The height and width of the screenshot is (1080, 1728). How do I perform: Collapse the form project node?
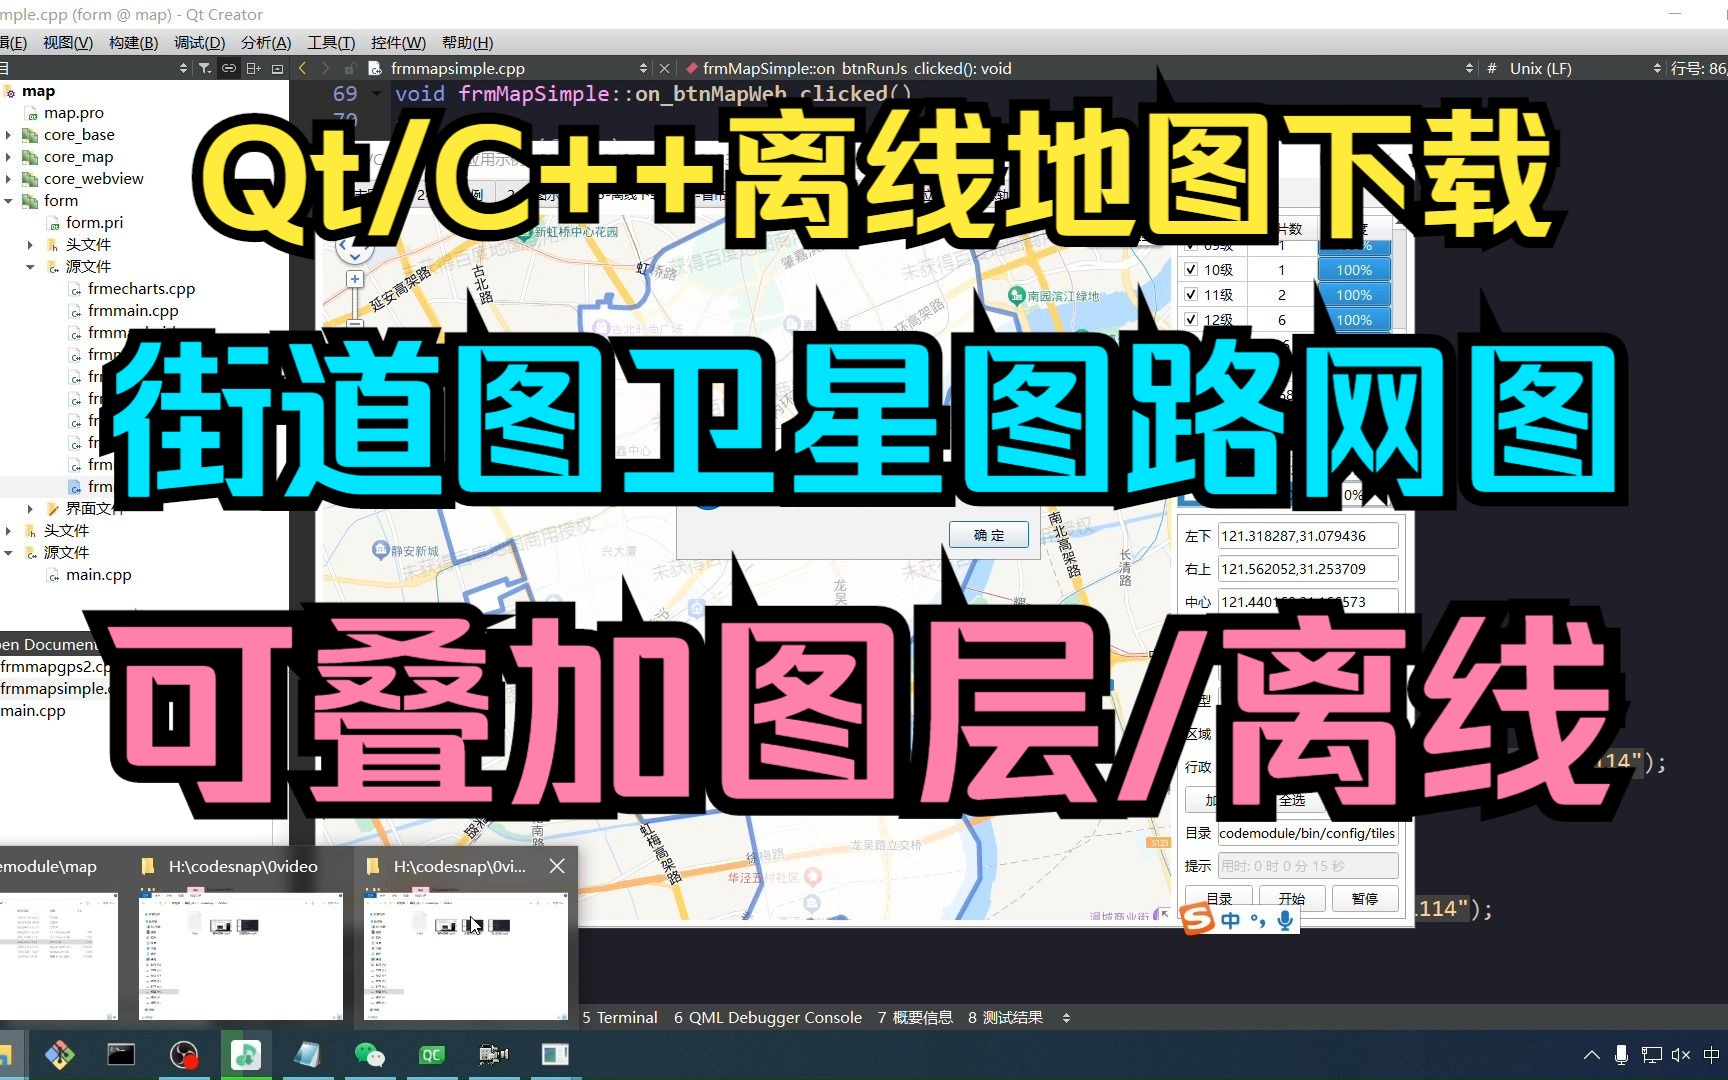pos(9,201)
